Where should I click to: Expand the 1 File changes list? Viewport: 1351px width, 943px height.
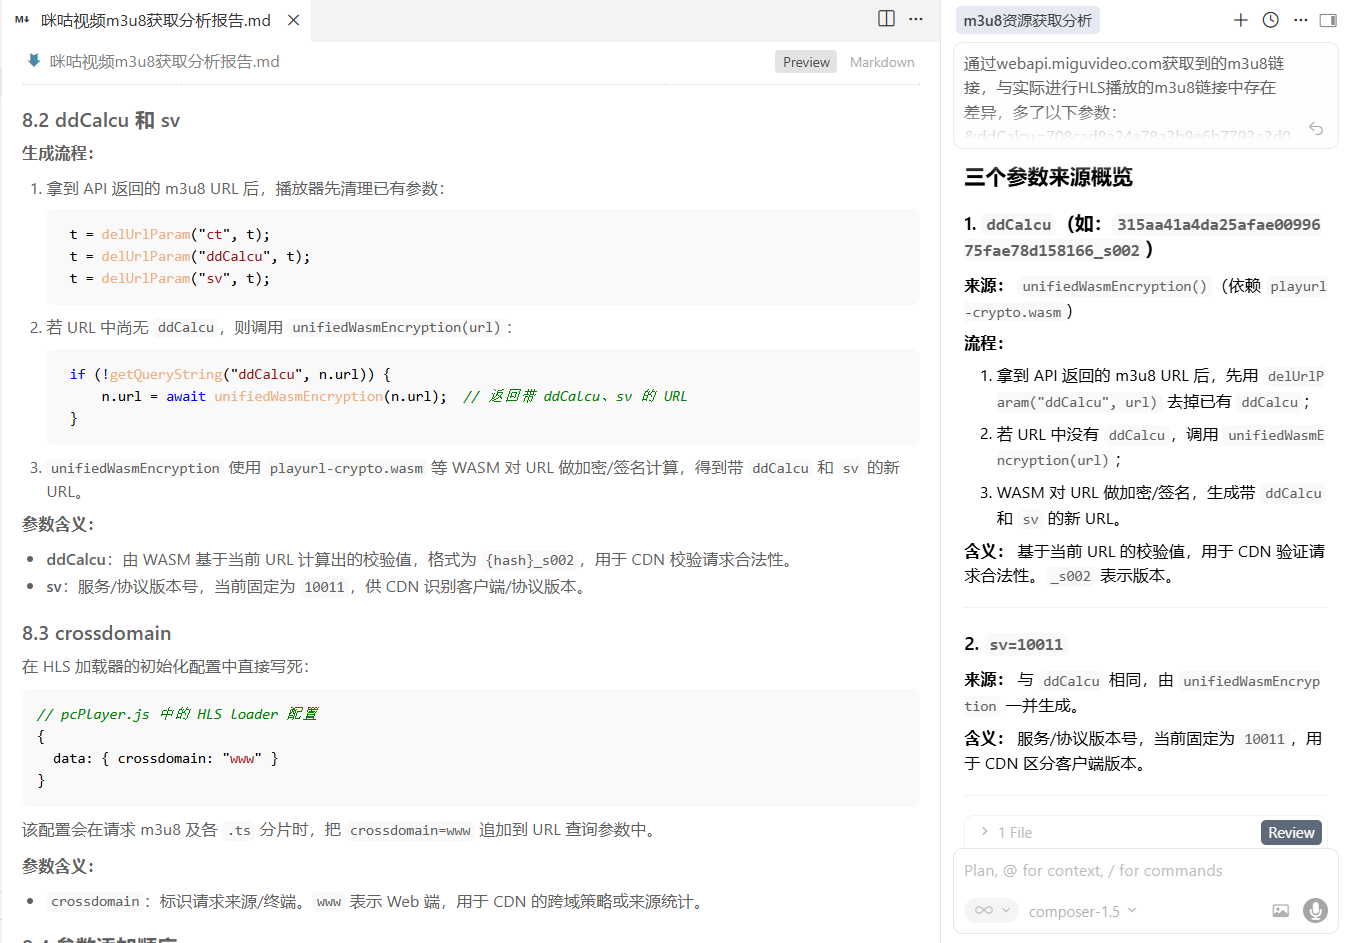coord(1008,832)
